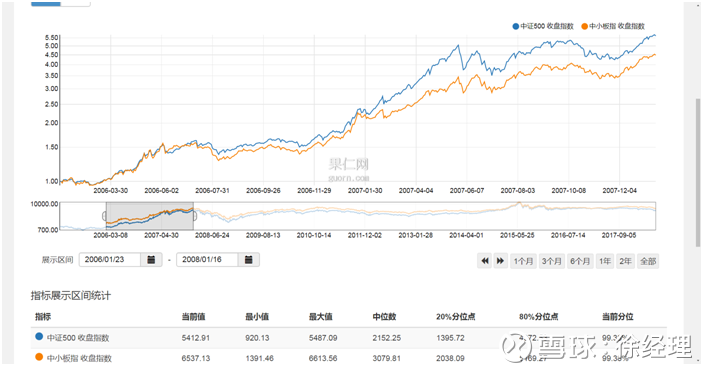Click the blue dot beside 中证500 table row
Viewport: 703px width, 366px height.
(39, 336)
